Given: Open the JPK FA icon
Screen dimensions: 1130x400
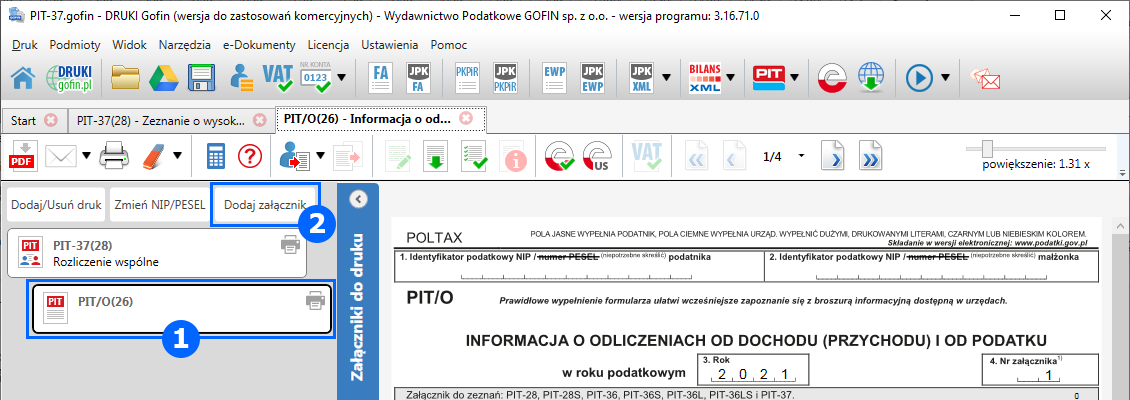Looking at the screenshot, I should [418, 76].
